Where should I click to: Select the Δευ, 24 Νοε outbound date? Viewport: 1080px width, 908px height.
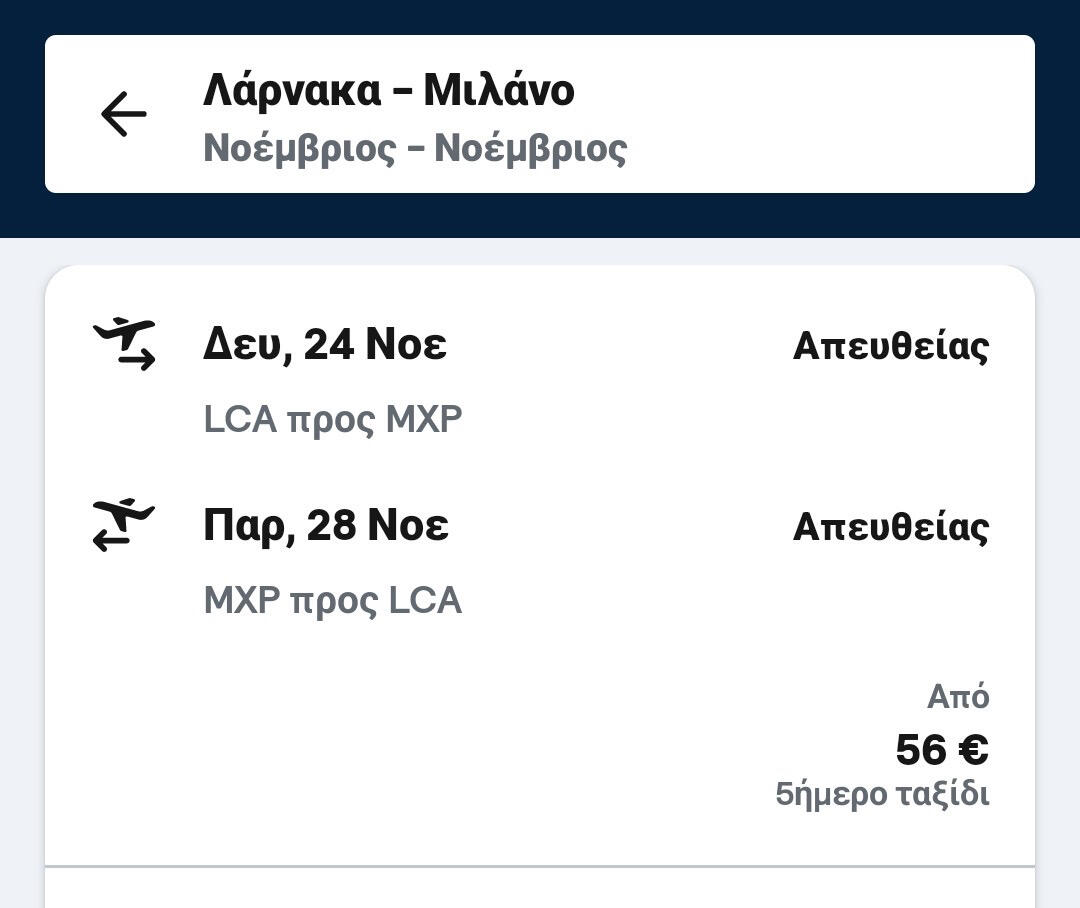click(325, 345)
